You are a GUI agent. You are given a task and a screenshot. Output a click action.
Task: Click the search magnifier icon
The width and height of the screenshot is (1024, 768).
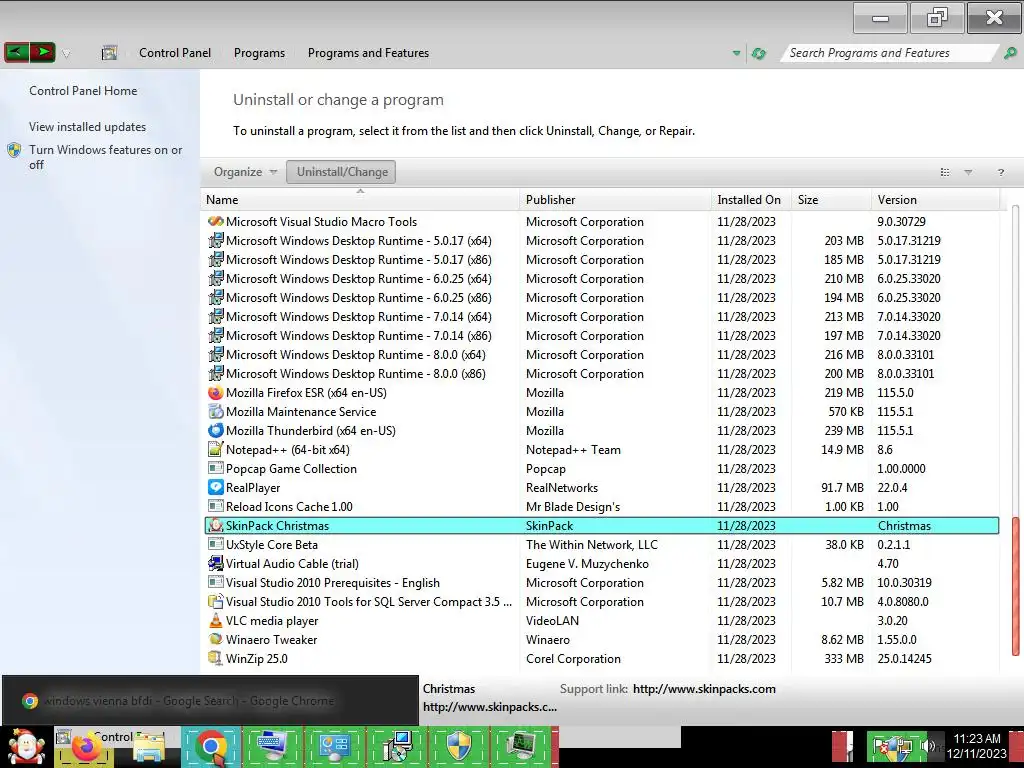[1010, 53]
